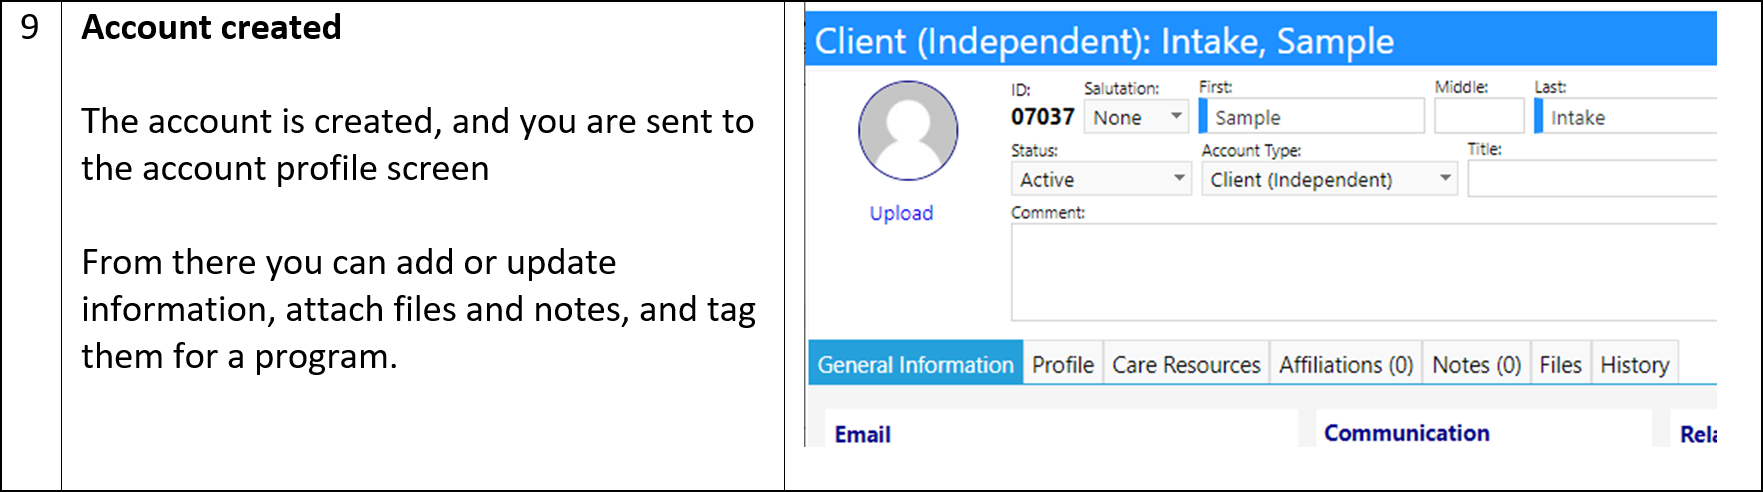The width and height of the screenshot is (1763, 492).
Task: Select the Middle name input field
Action: 1479,116
